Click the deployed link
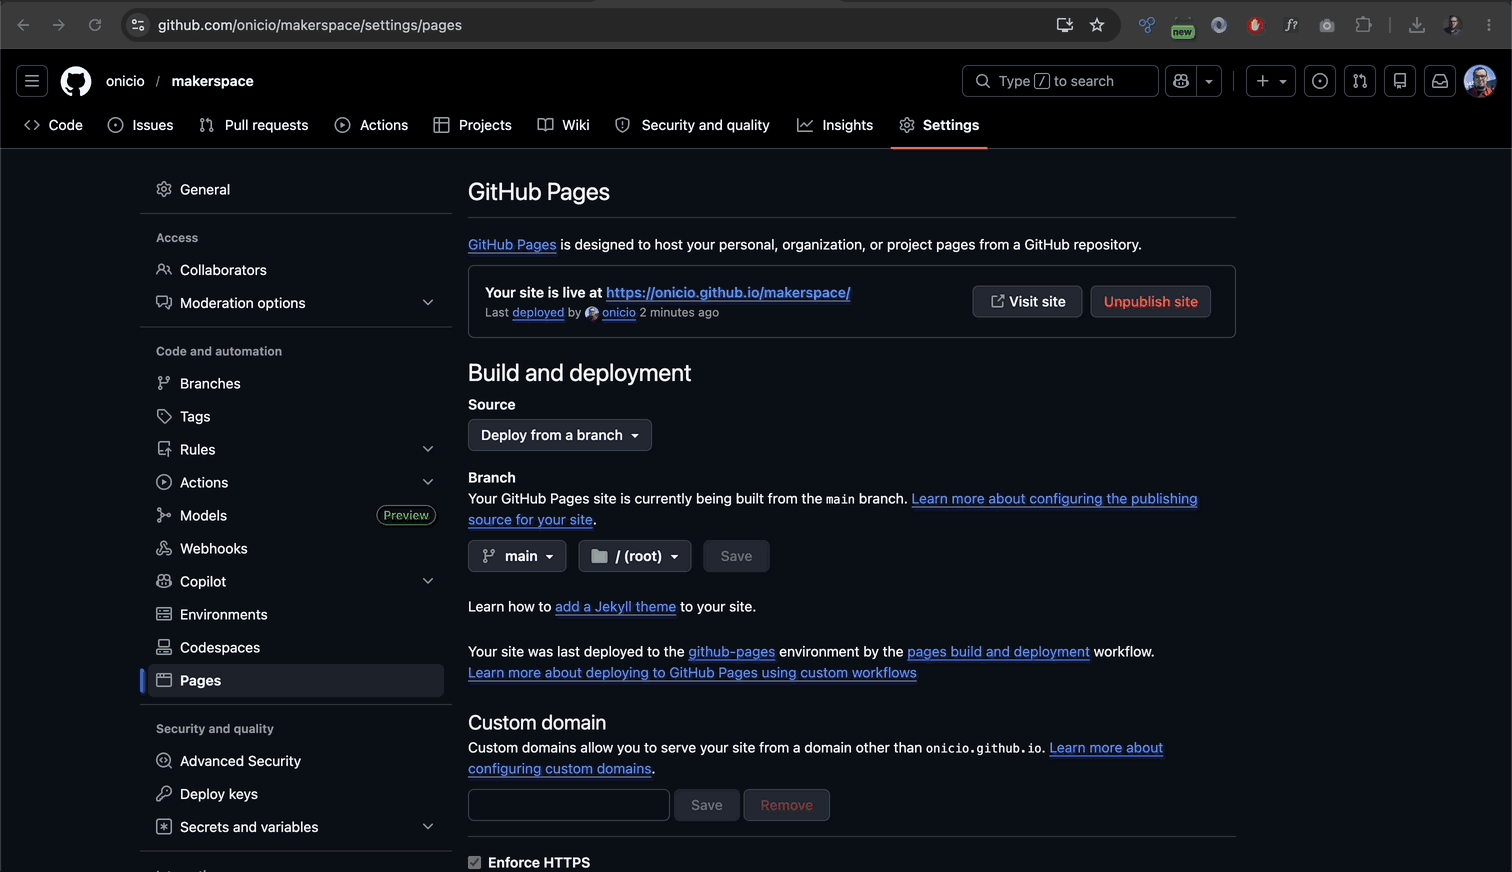 [538, 312]
